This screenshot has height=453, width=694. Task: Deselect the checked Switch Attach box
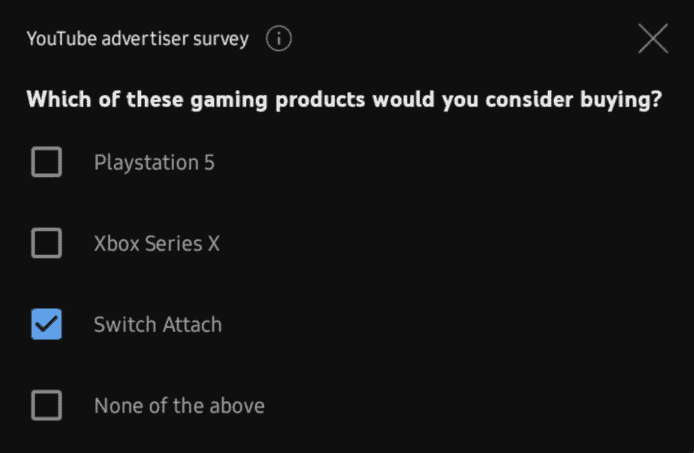tap(47, 324)
